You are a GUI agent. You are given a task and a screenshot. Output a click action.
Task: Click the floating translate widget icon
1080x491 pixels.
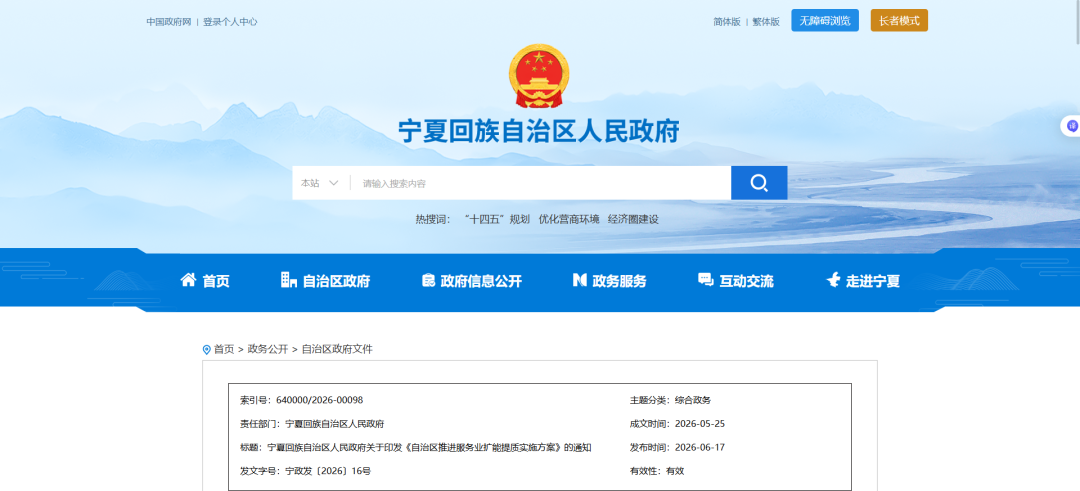click(x=1072, y=126)
